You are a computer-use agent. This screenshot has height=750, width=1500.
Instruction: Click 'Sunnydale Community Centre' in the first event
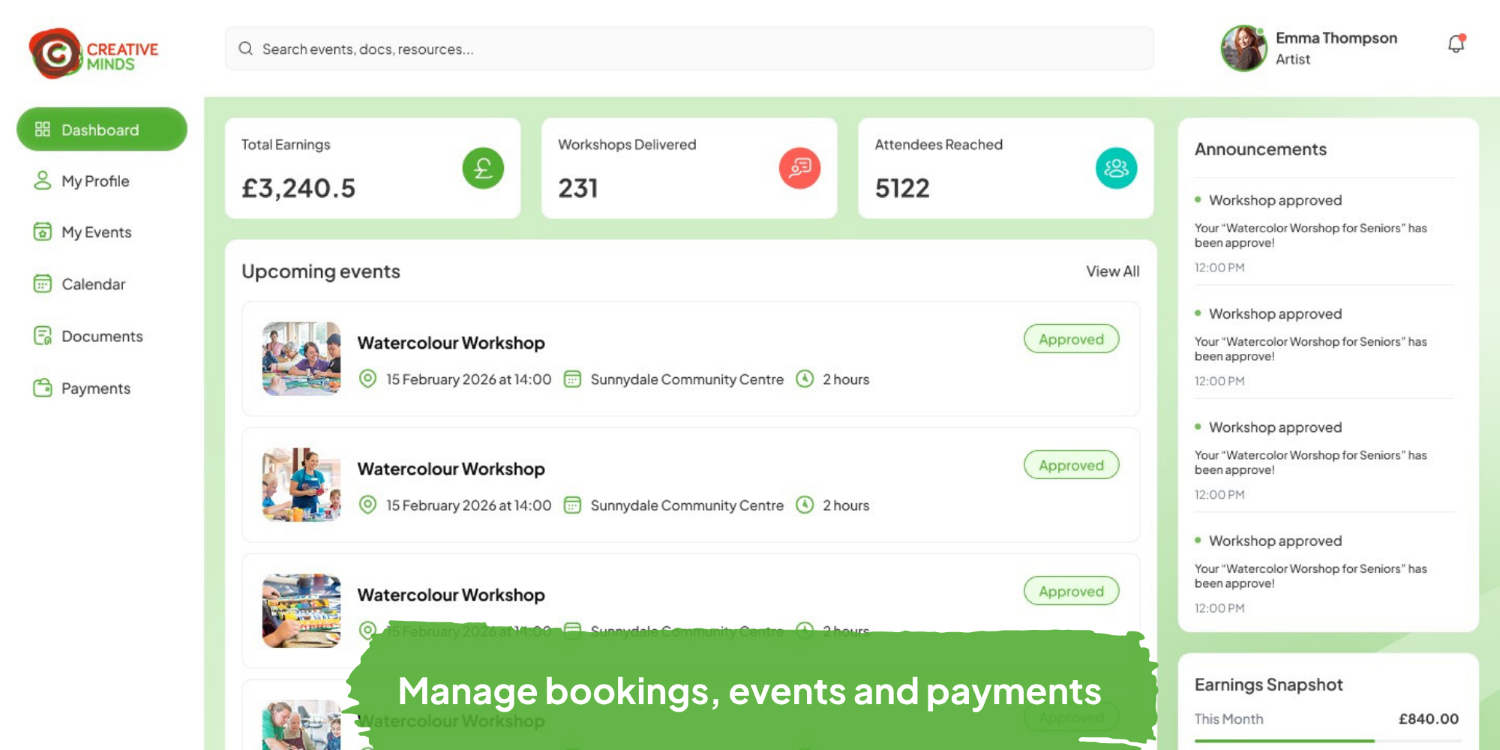[687, 379]
